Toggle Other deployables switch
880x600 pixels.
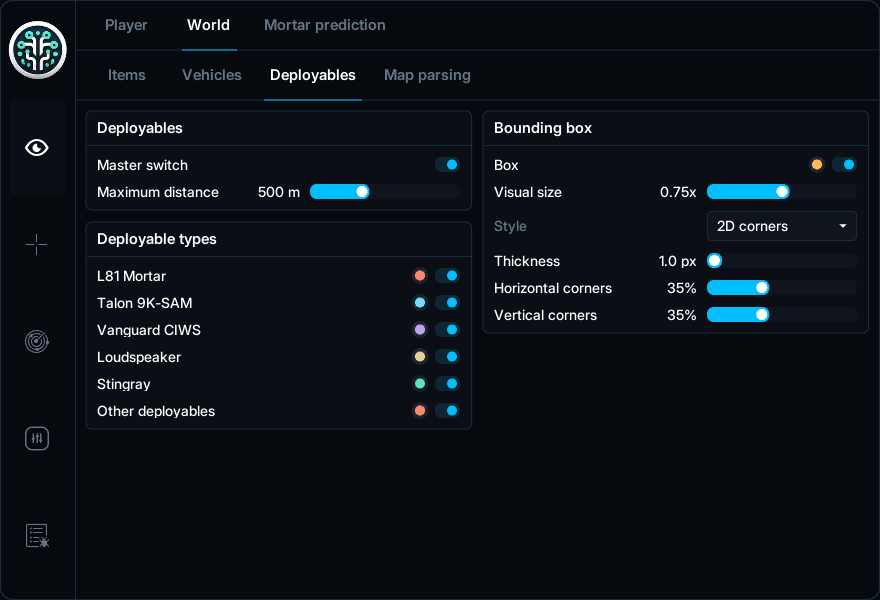coord(447,410)
